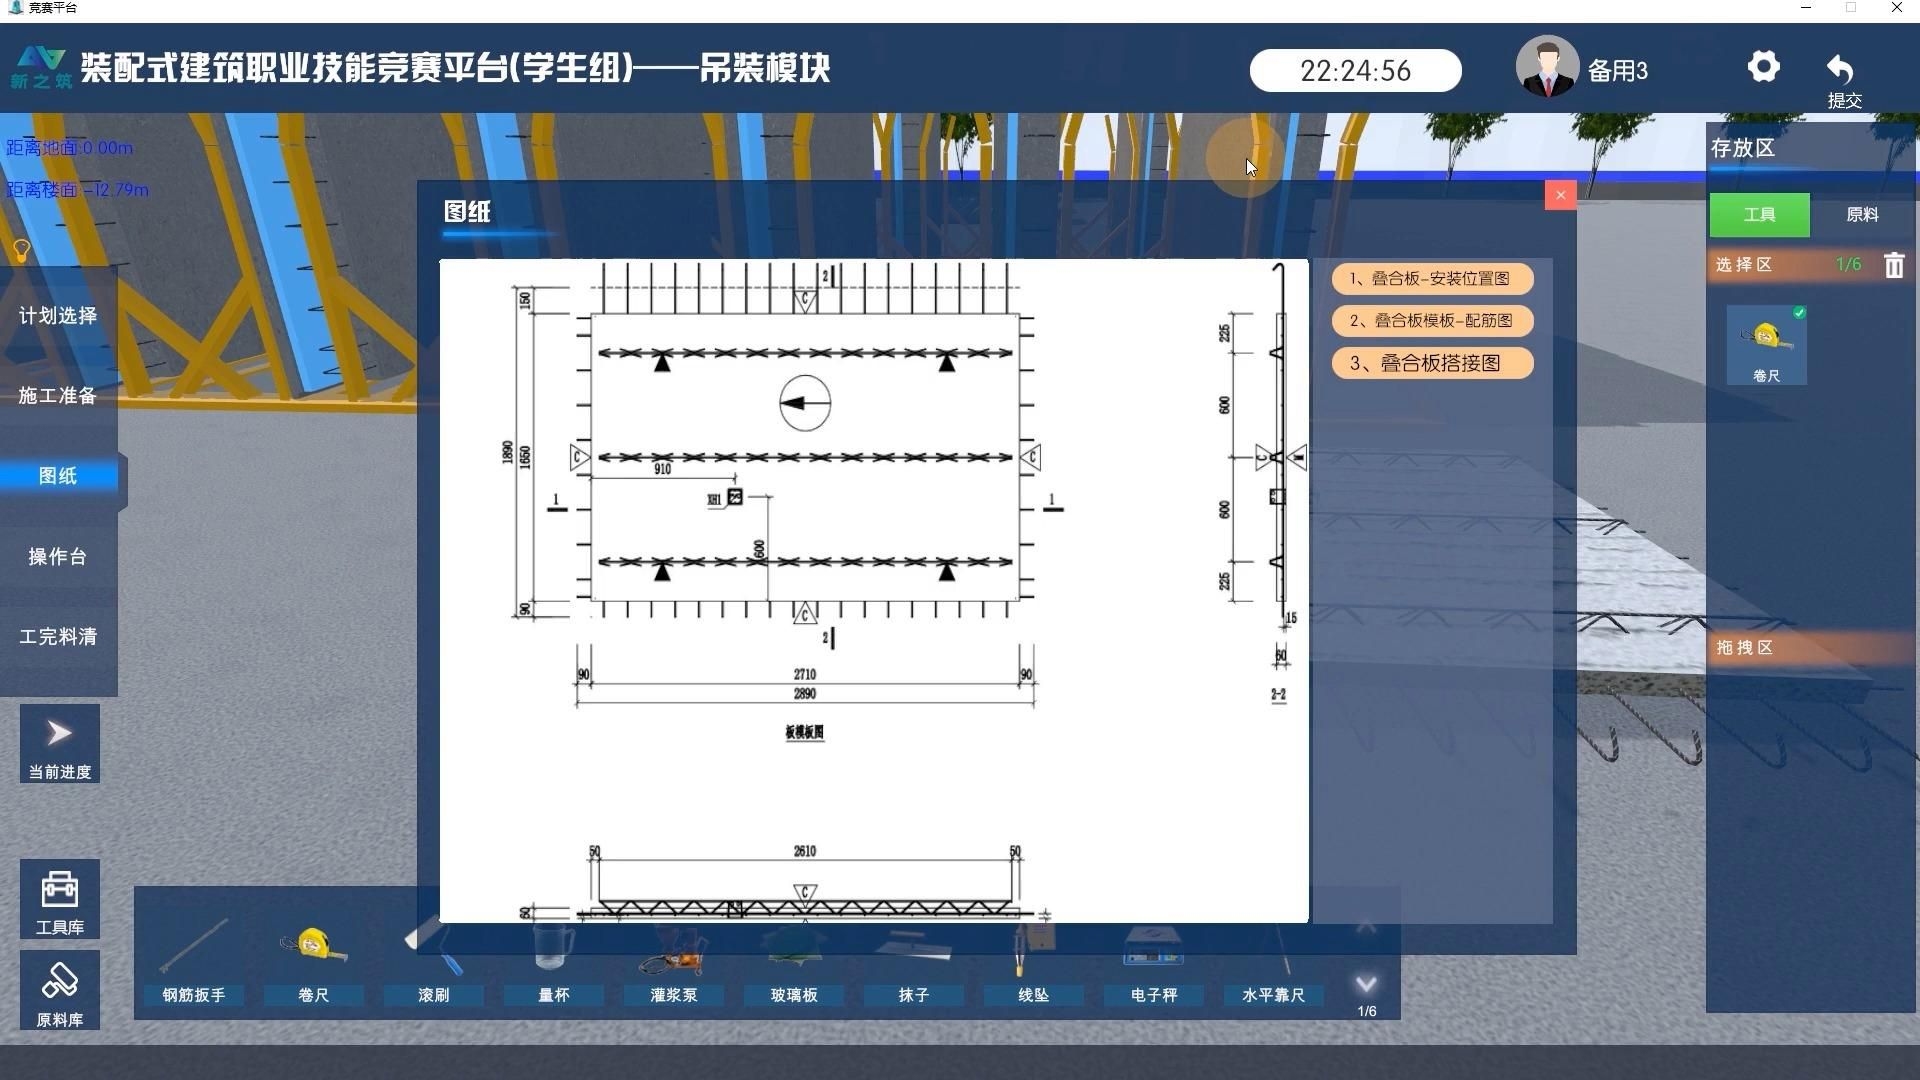This screenshot has width=1920, height=1080.
Task: Uncheck the tape measure selection checkmark
Action: [x=1798, y=313]
